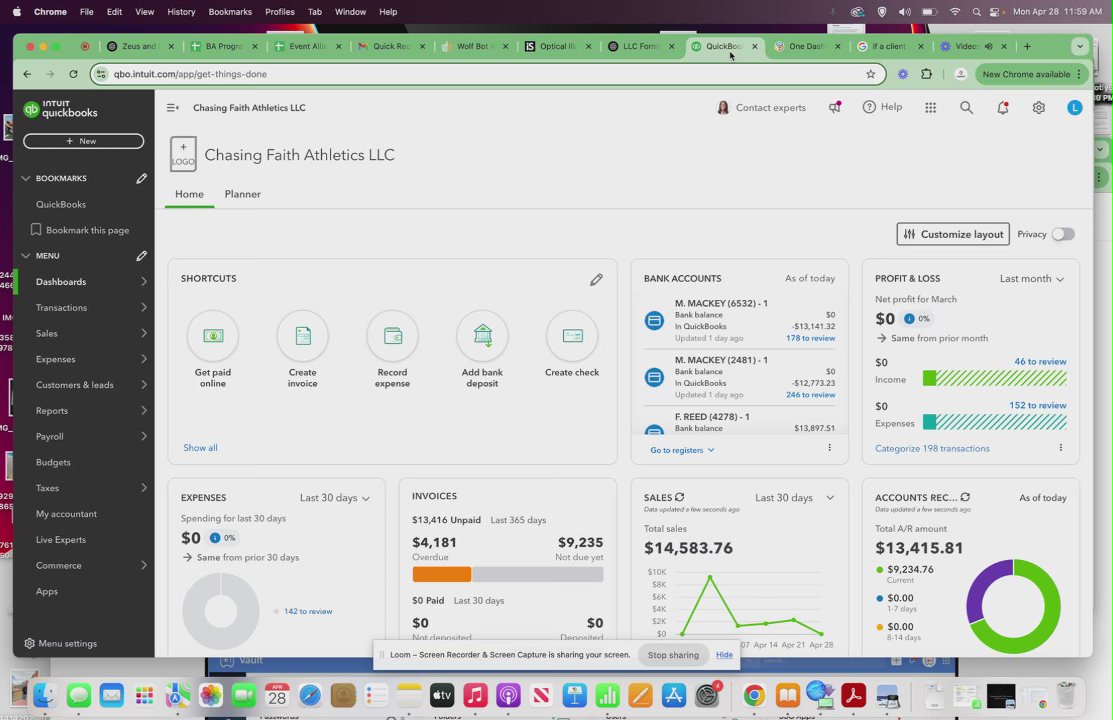
Task: Open Menu settings at sidebar bottom
Action: pyautogui.click(x=61, y=643)
